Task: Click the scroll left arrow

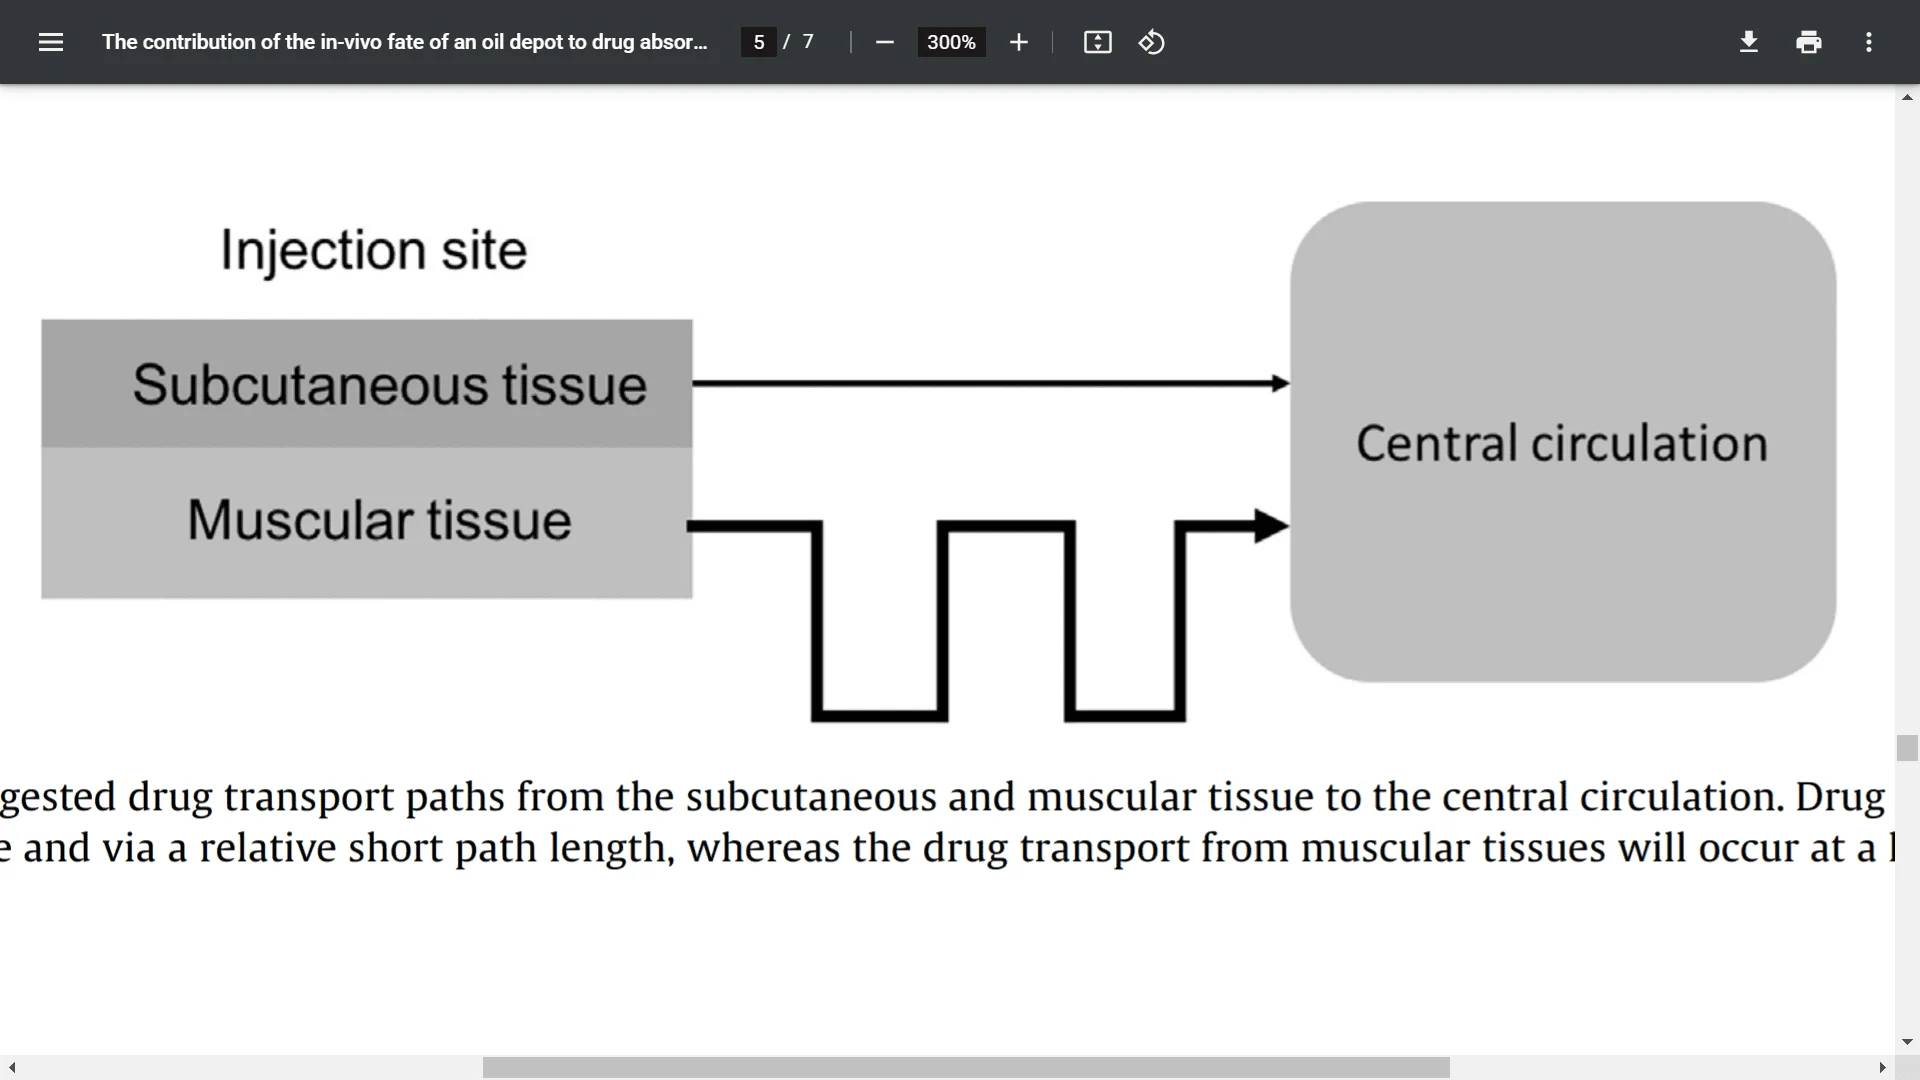Action: tap(12, 1067)
